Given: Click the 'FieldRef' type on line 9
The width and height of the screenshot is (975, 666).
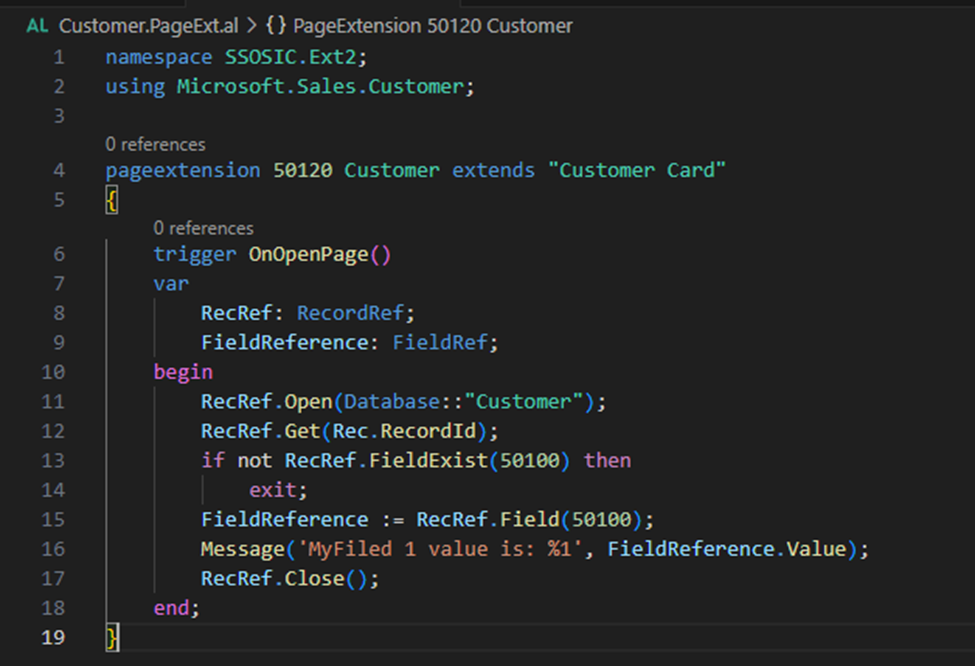Looking at the screenshot, I should [440, 343].
